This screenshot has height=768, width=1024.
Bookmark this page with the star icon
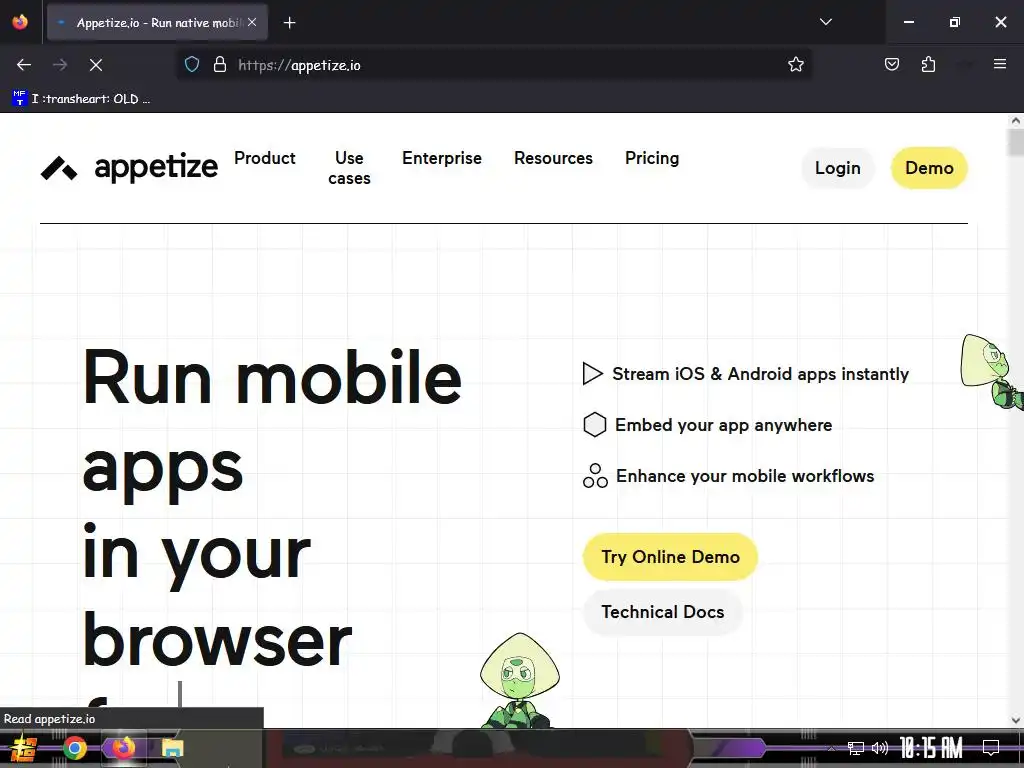[795, 65]
